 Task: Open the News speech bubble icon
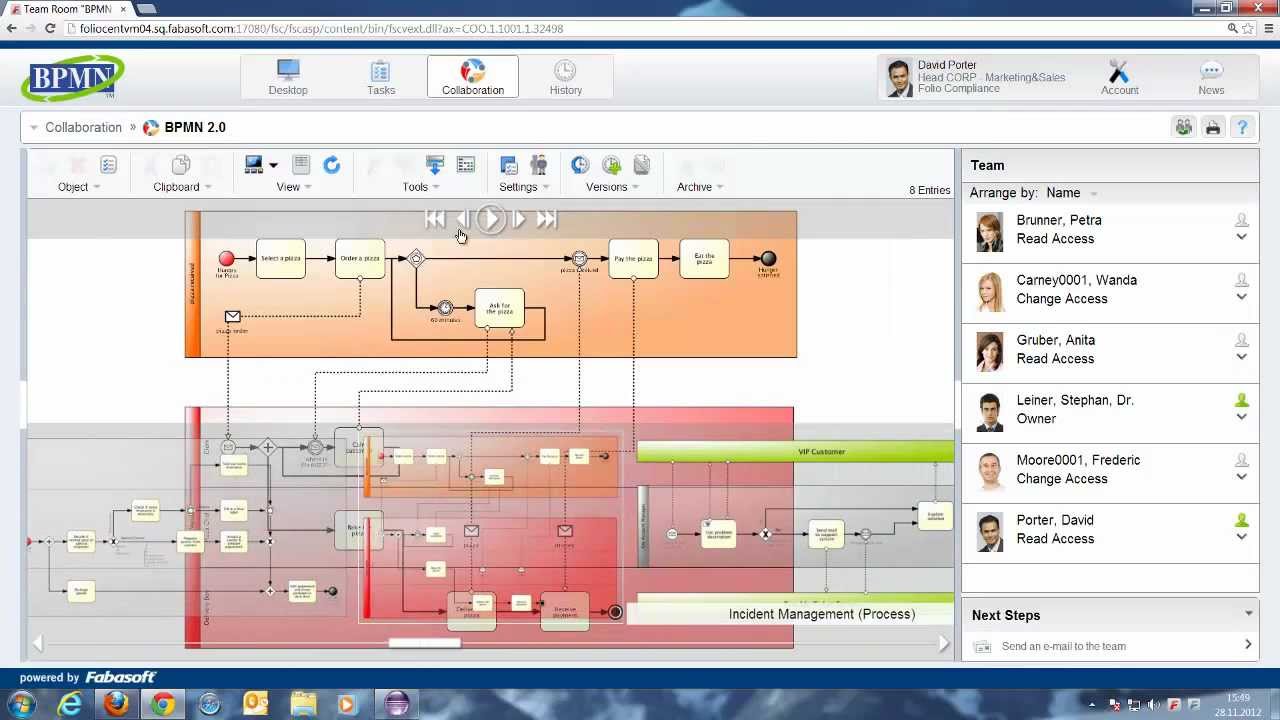click(1211, 71)
